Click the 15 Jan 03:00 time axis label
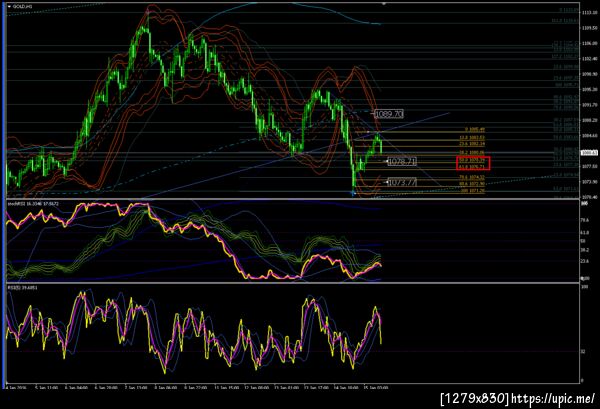600x409 pixels. (x=375, y=388)
